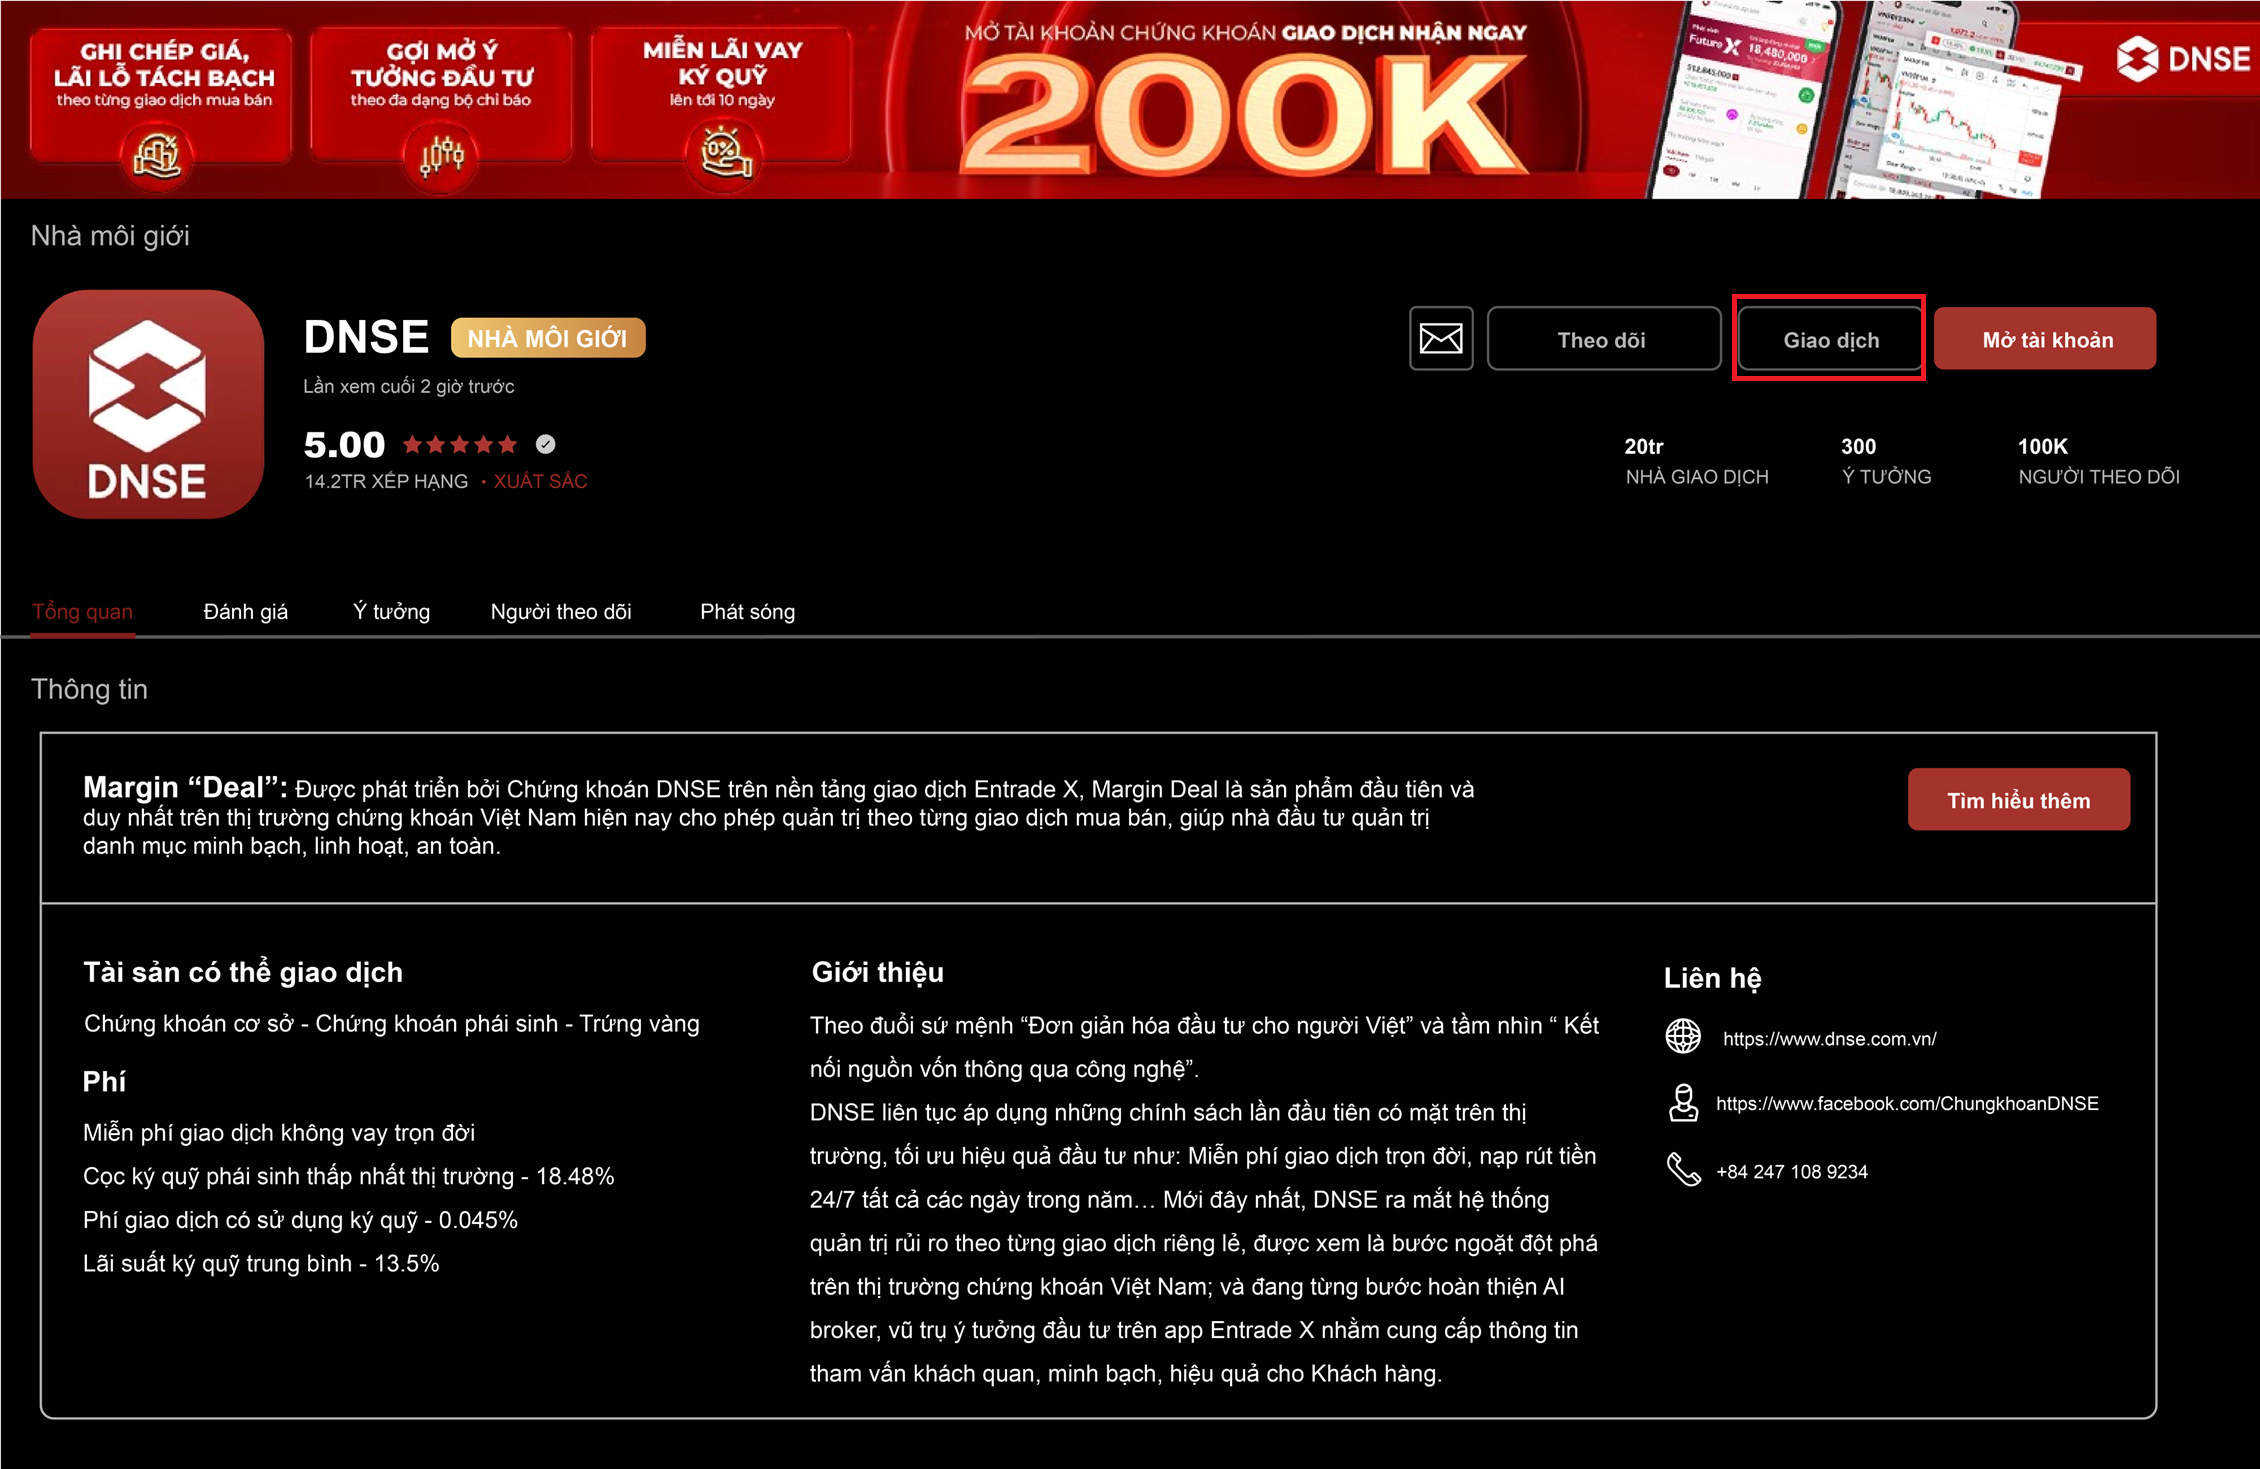This screenshot has height=1469, width=2260.
Task: Click the Lần xem cuối 2 giờ trước text
Action: [x=409, y=387]
